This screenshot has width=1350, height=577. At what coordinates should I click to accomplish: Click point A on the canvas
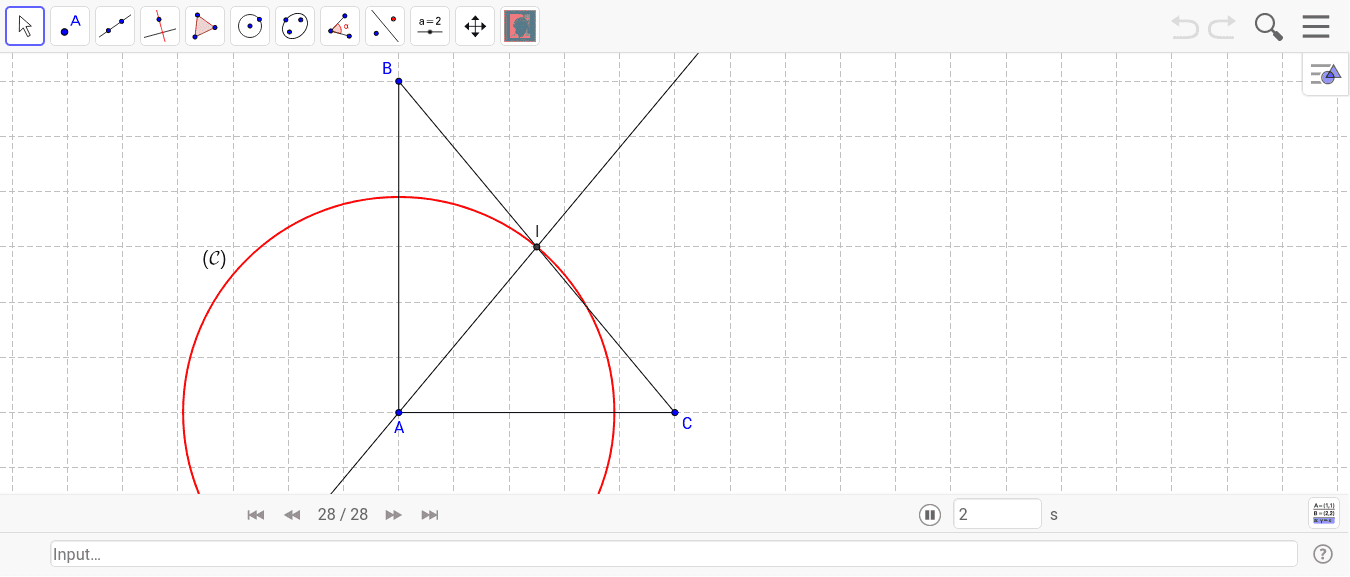pyautogui.click(x=399, y=412)
